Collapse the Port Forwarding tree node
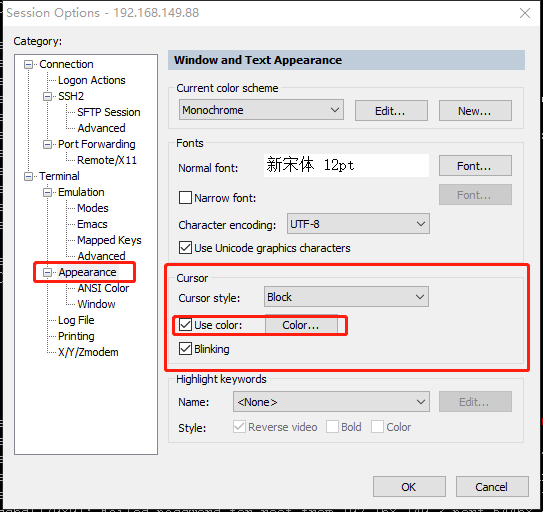This screenshot has height=512, width=543. point(47,144)
